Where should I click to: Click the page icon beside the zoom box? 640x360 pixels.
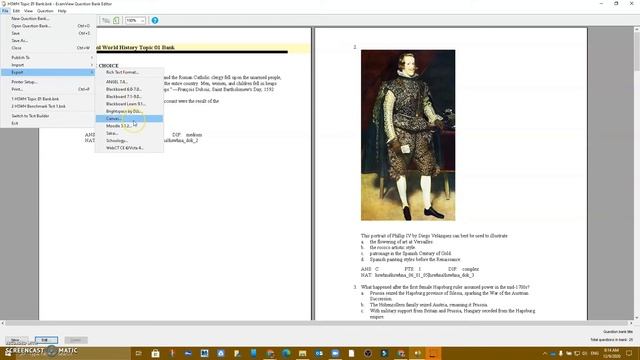pyautogui.click(x=116, y=20)
